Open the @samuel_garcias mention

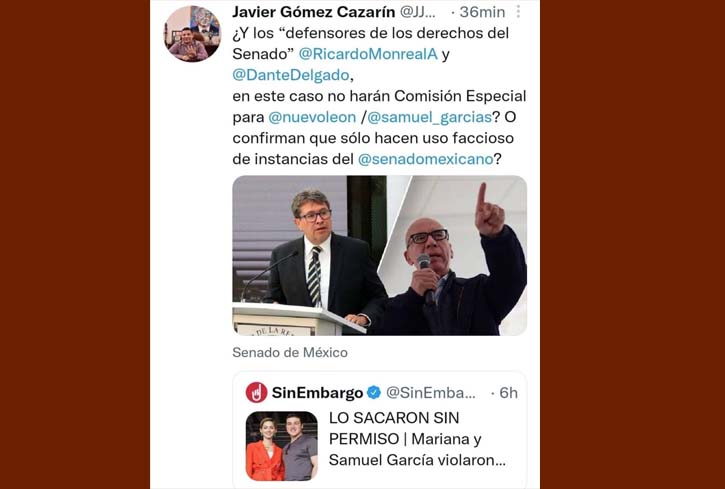(x=429, y=117)
